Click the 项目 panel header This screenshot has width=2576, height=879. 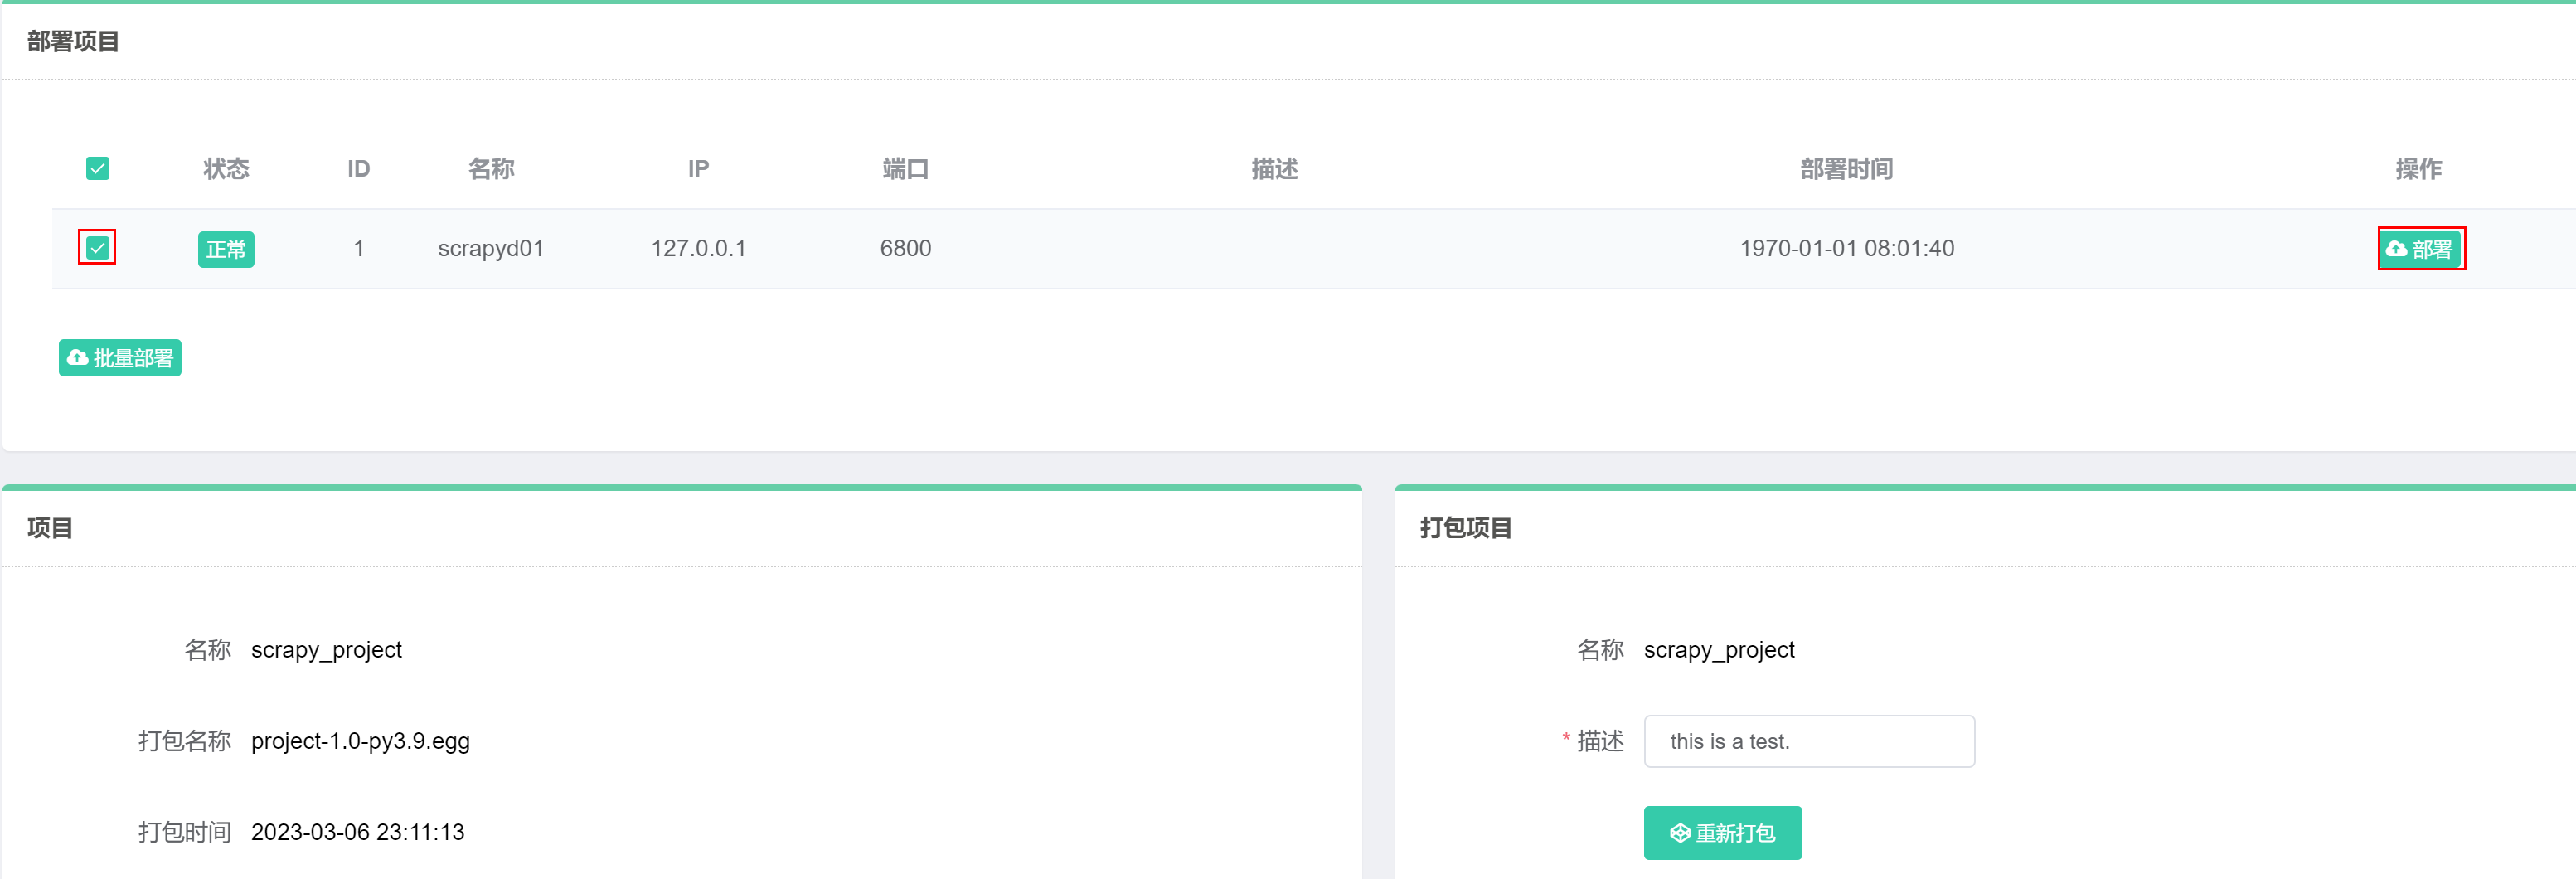tap(50, 527)
